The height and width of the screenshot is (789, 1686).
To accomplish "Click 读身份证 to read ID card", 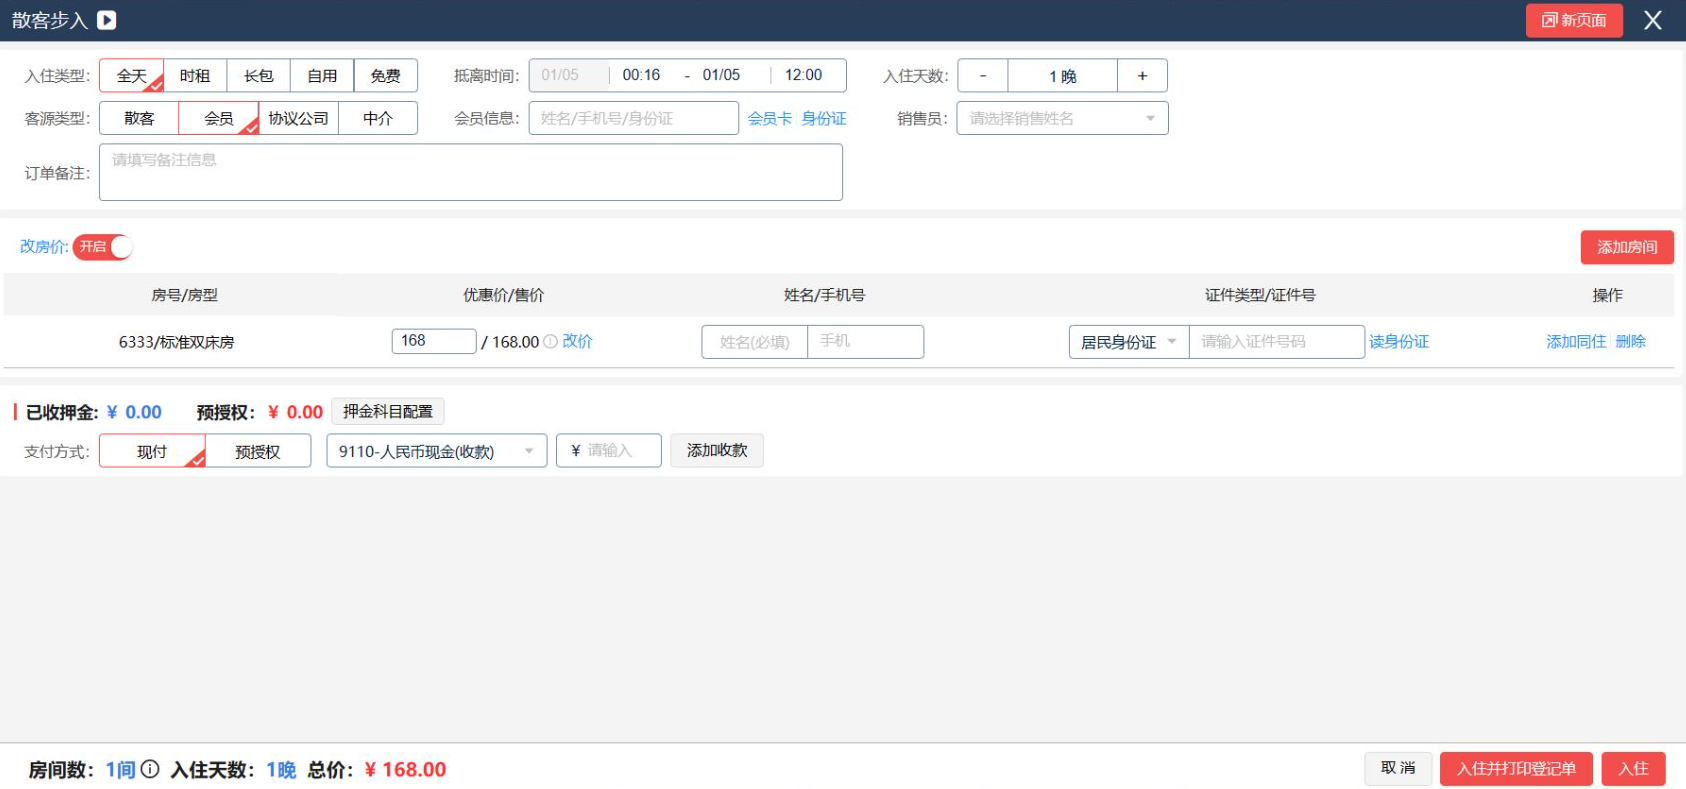I will pos(1399,342).
